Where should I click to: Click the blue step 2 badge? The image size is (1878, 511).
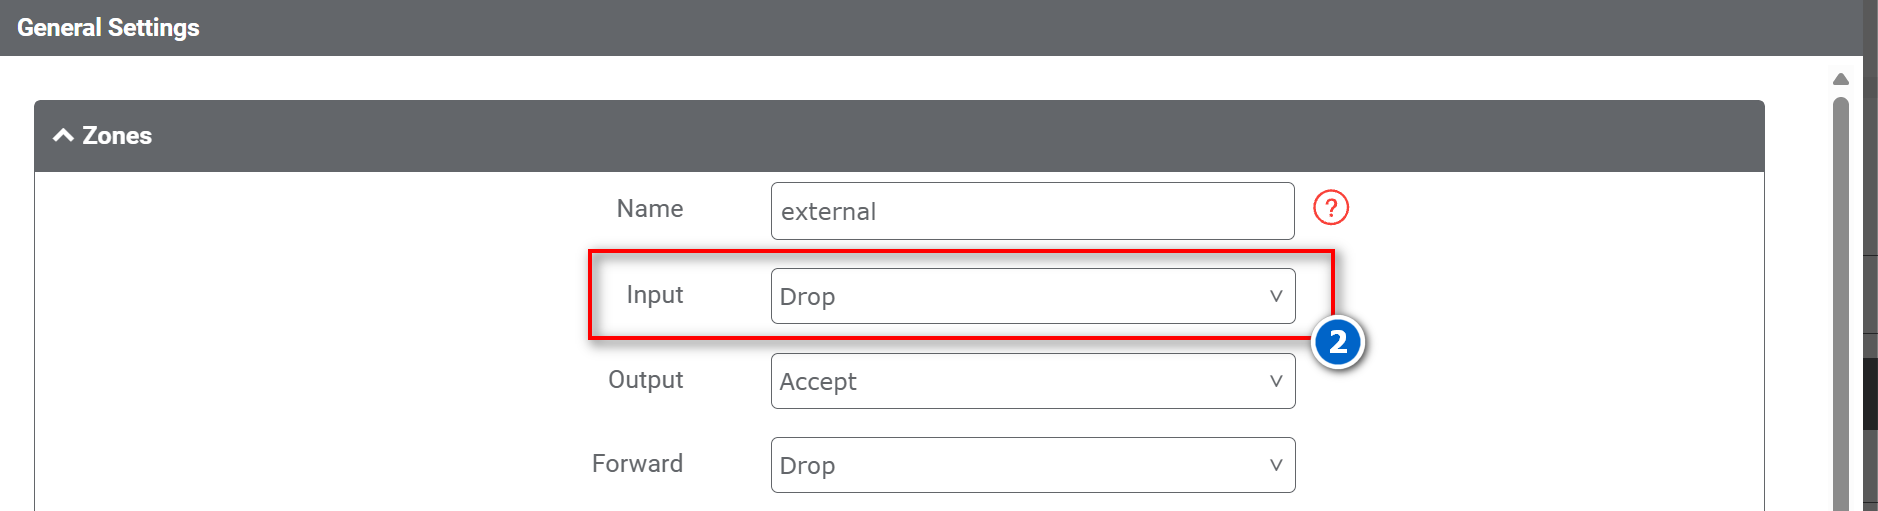pyautogui.click(x=1338, y=343)
